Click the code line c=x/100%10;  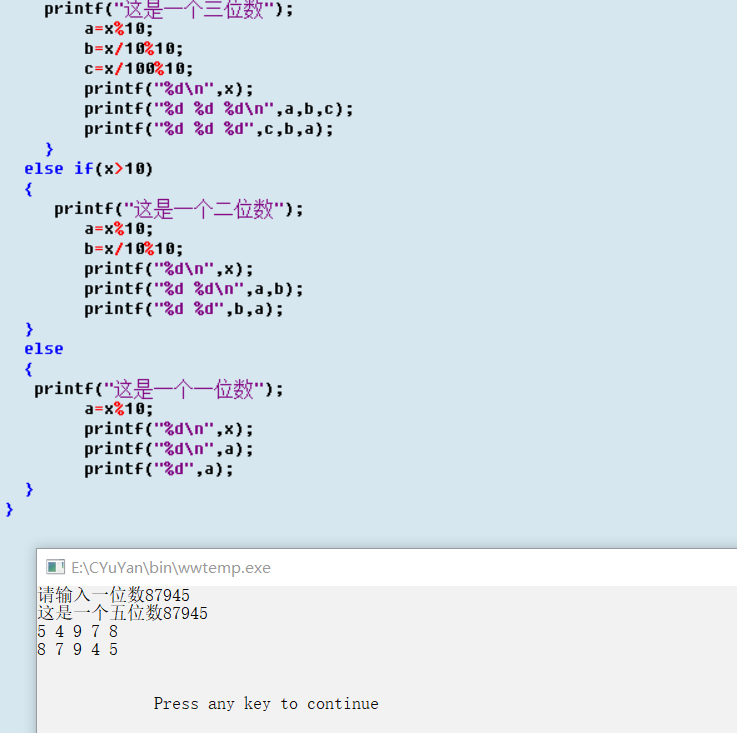click(x=139, y=69)
